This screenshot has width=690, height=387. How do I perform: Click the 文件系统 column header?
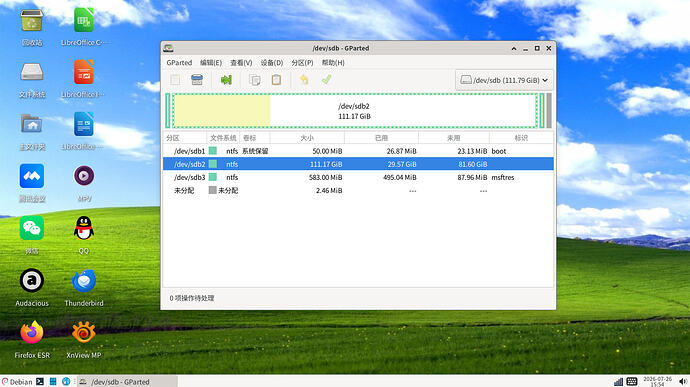point(223,138)
